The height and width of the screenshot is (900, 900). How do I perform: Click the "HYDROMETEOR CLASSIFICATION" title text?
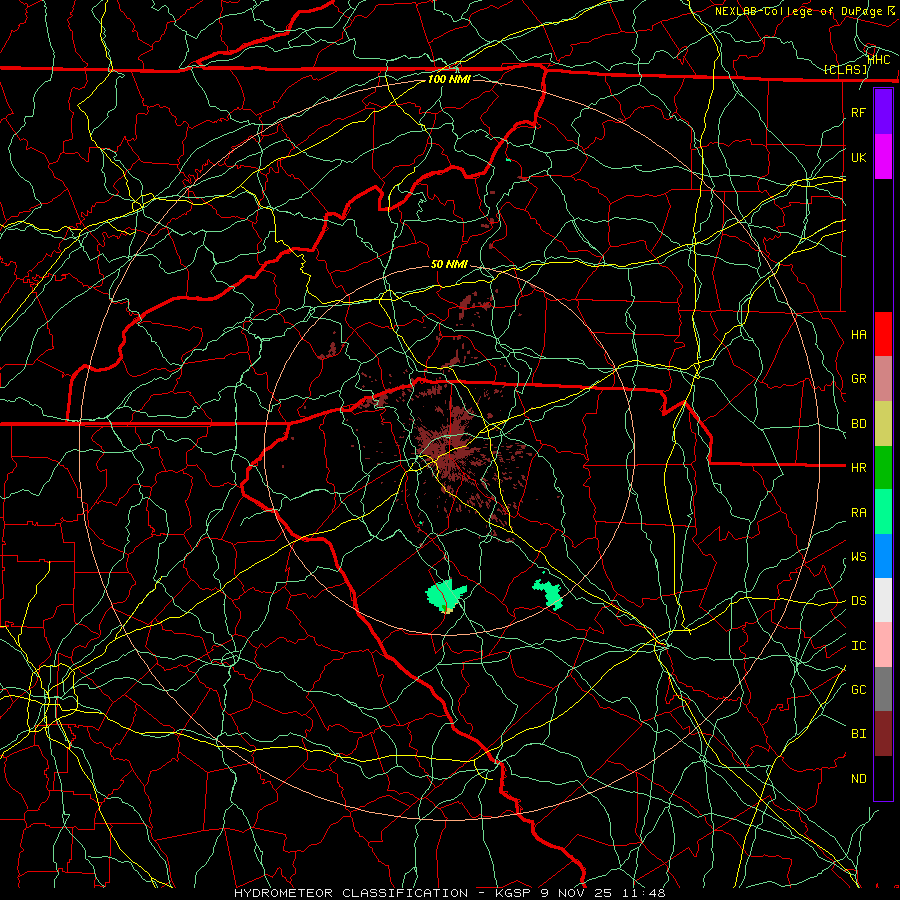351,893
